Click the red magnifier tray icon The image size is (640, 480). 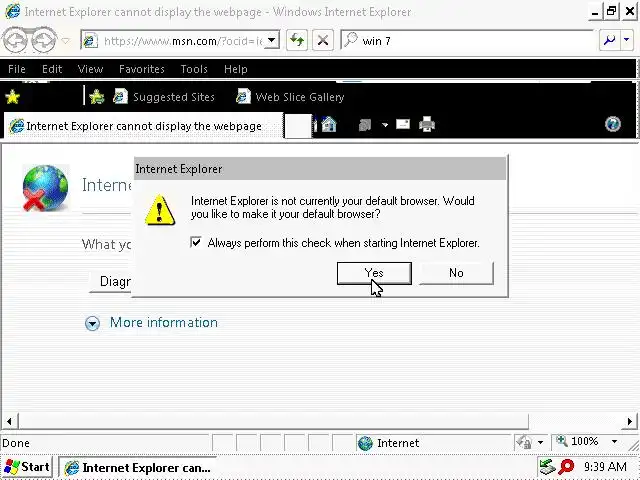[566, 467]
